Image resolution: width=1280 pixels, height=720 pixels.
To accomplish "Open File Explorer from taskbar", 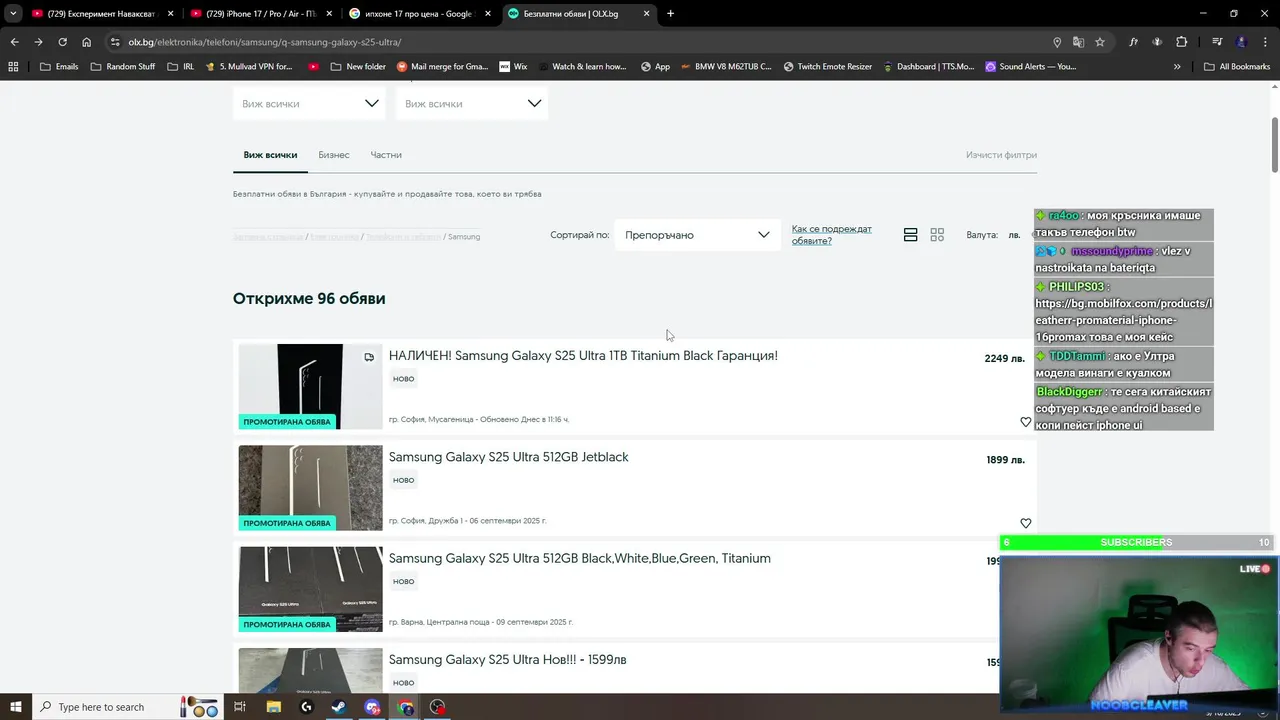I will [x=273, y=707].
